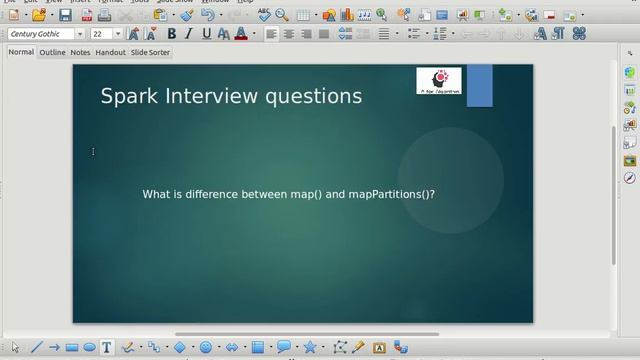Image resolution: width=640 pixels, height=360 pixels.
Task: Switch to the Notes view tab
Action: [x=80, y=52]
